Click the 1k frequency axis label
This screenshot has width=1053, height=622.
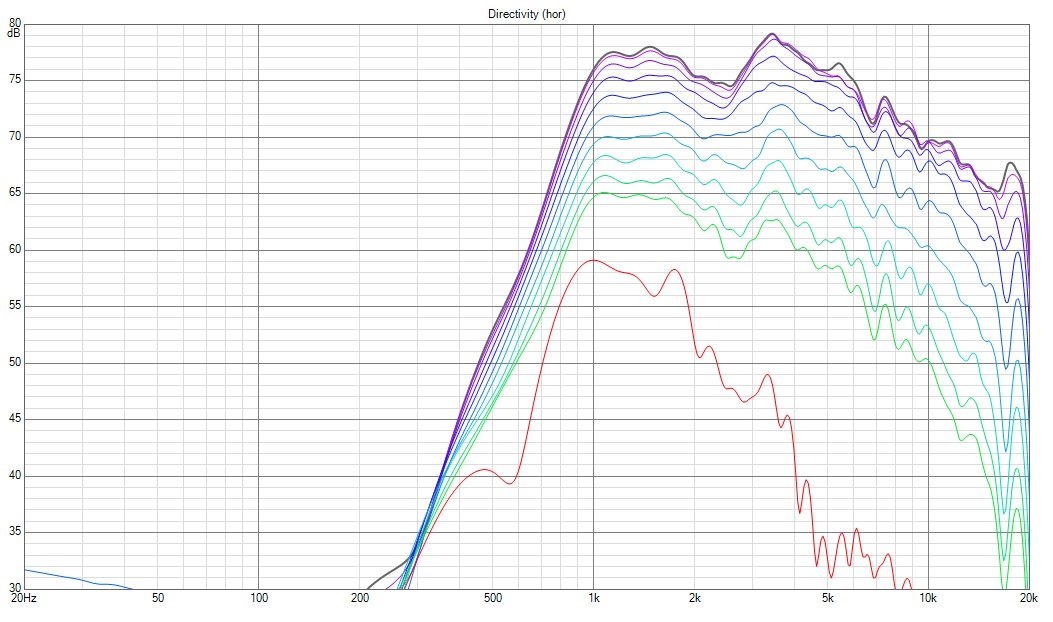594,598
